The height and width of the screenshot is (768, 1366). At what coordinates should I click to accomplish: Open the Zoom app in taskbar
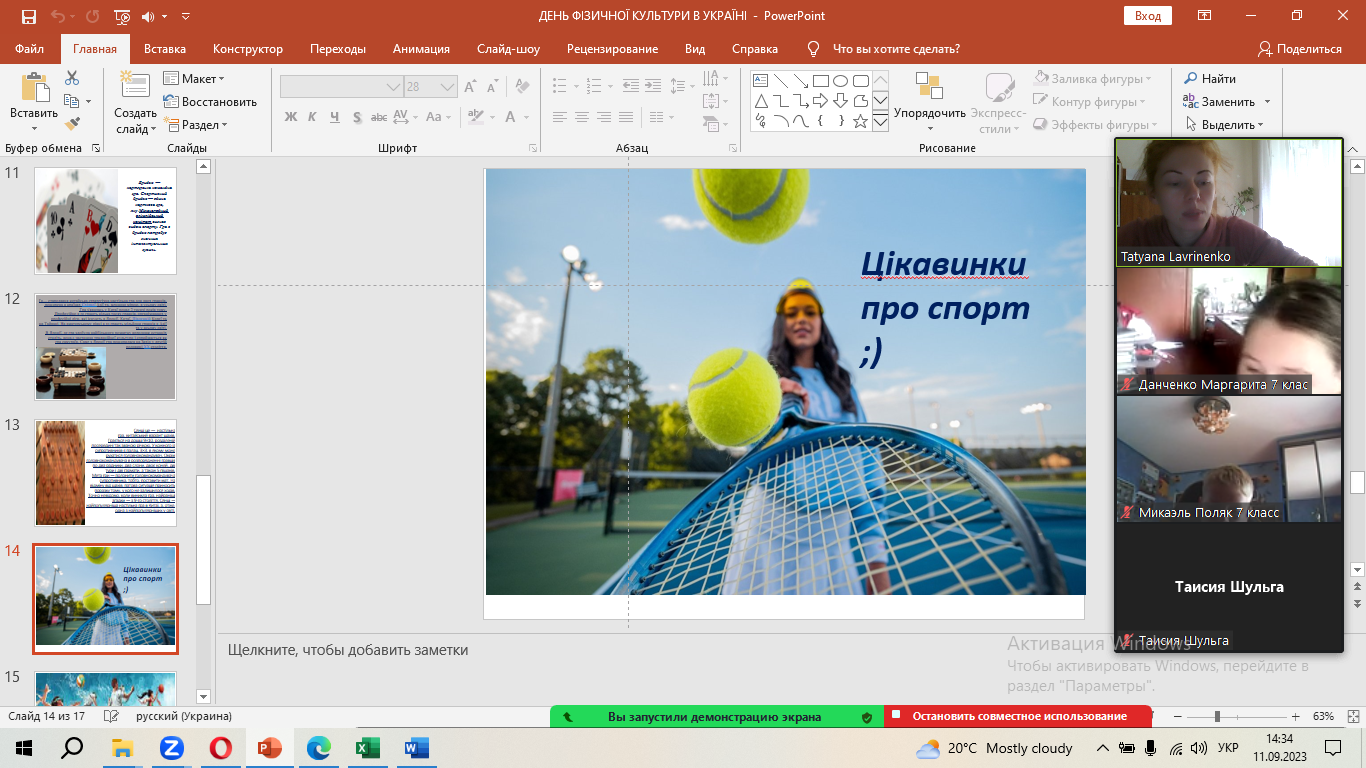[x=171, y=748]
